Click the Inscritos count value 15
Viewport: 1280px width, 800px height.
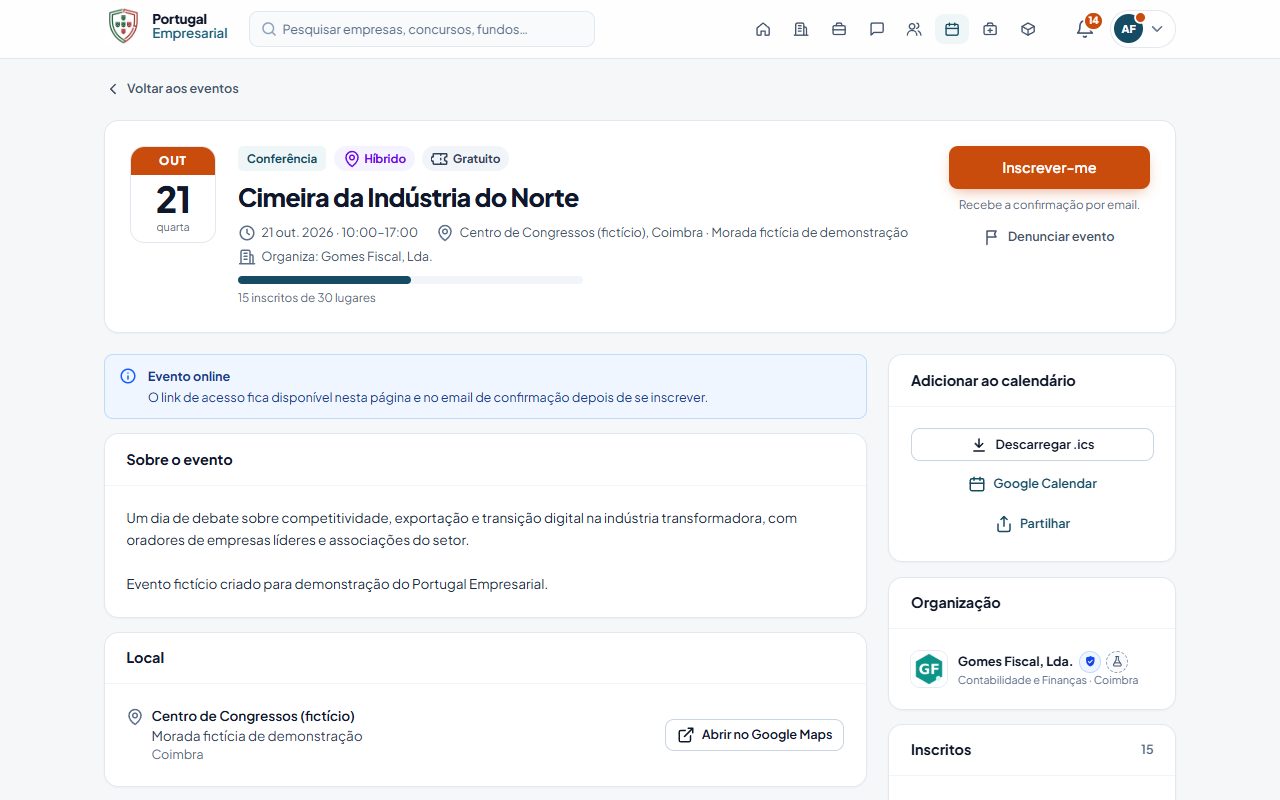(x=1147, y=750)
